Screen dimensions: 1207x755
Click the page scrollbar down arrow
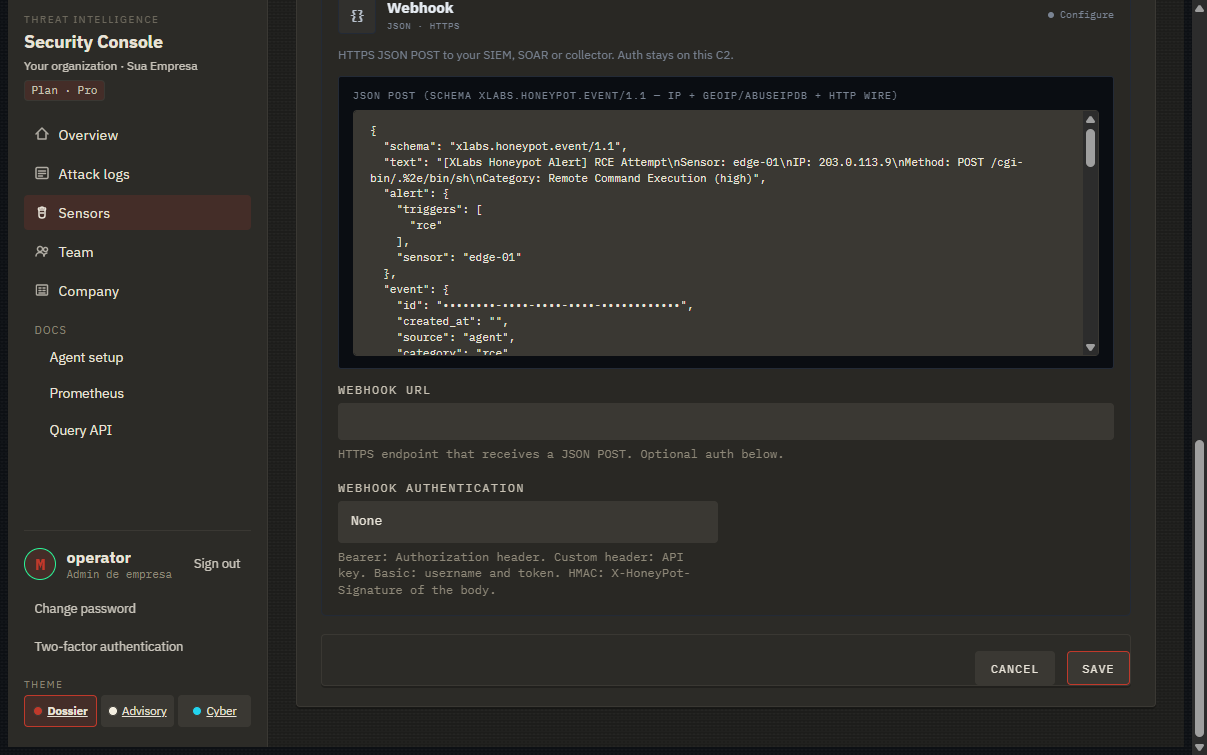coord(1199,746)
